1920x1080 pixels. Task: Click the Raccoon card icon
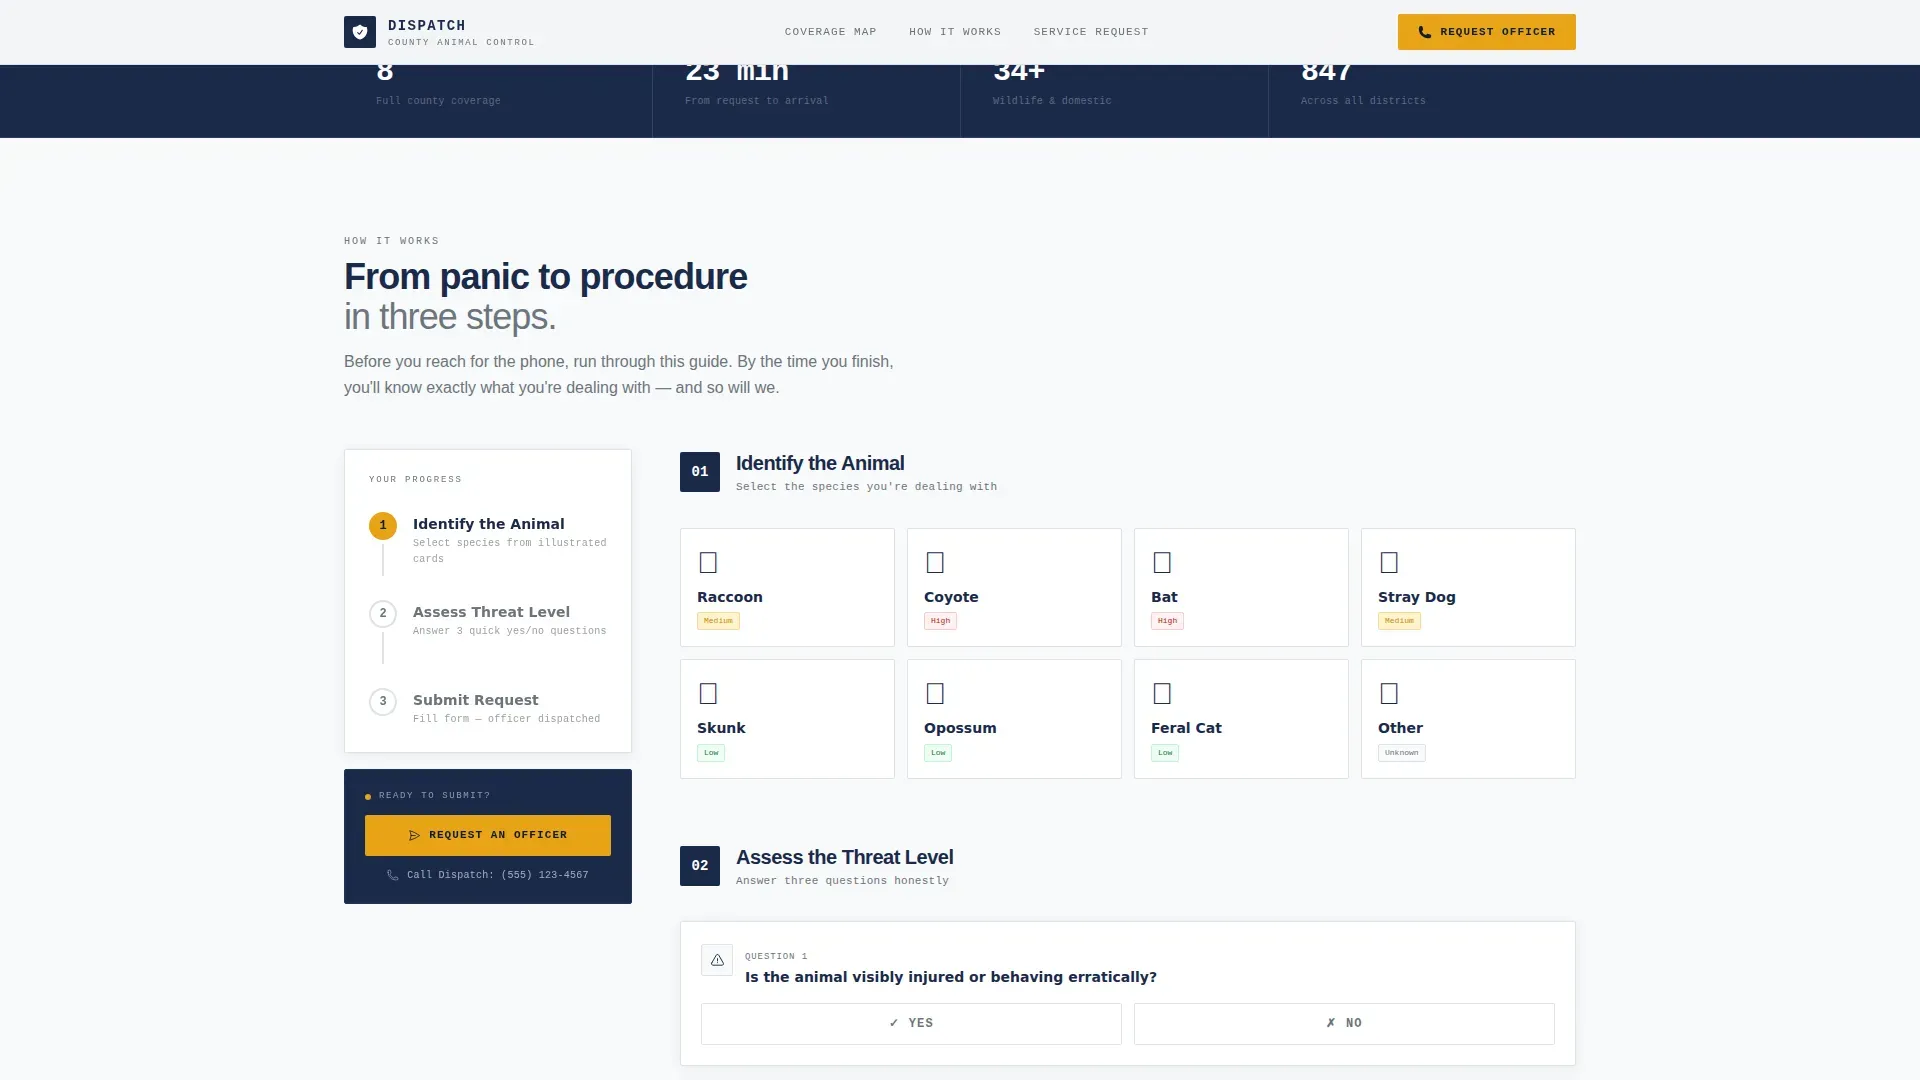708,562
